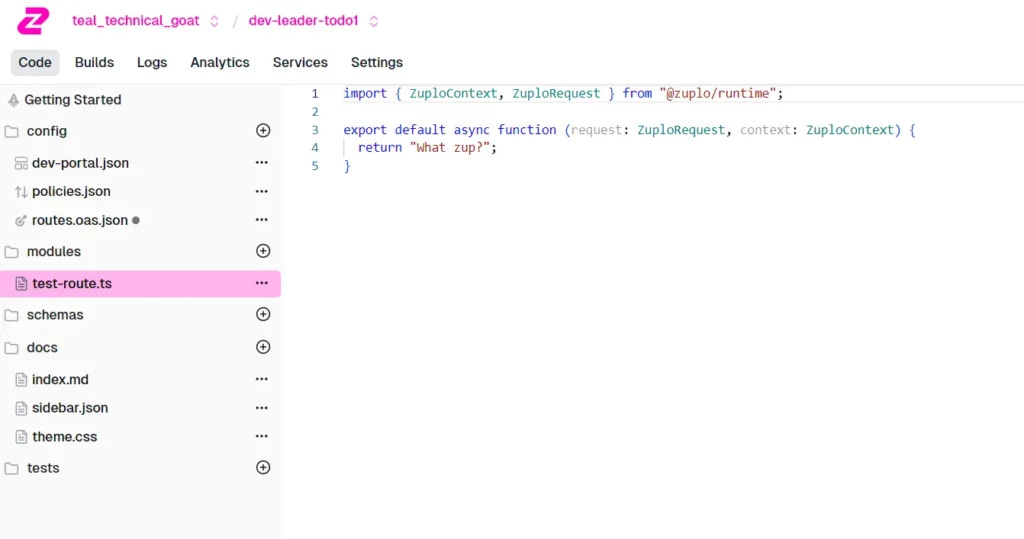This screenshot has height=539, width=1024.
Task: Open the Logs tab
Action: coord(152,62)
